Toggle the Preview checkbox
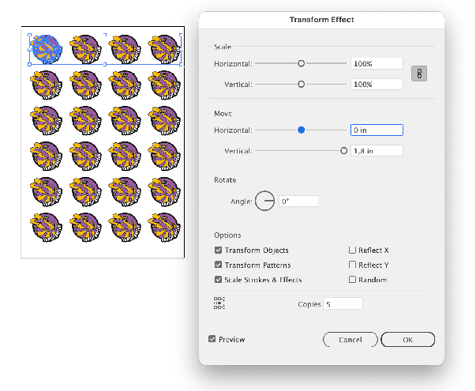This screenshot has width=475, height=391. tap(212, 339)
